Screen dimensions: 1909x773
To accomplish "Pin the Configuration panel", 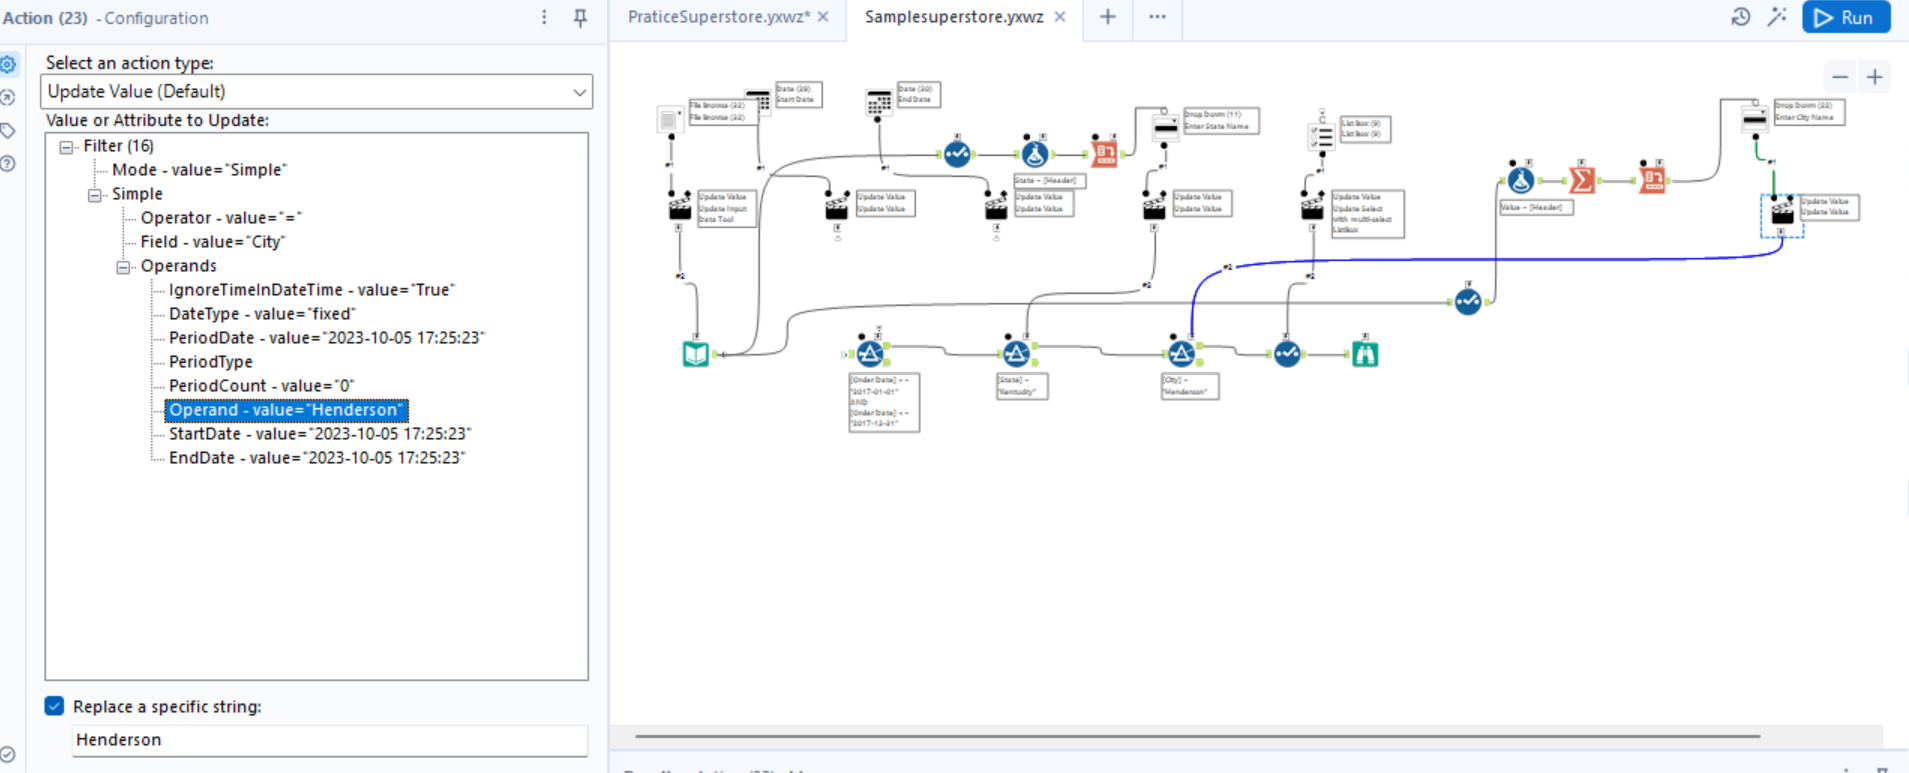I will point(580,17).
